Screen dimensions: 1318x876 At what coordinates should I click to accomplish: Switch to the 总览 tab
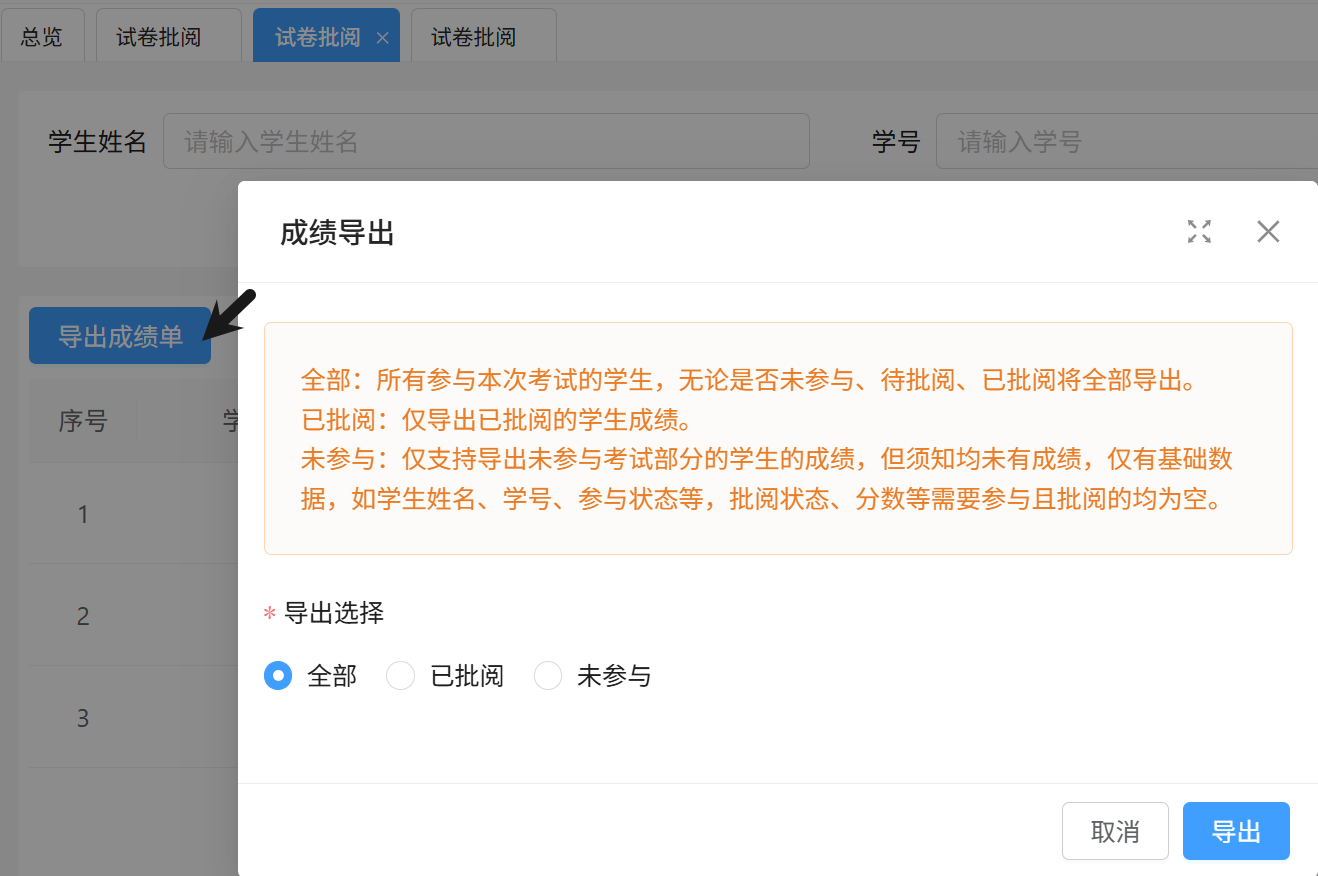click(x=41, y=37)
